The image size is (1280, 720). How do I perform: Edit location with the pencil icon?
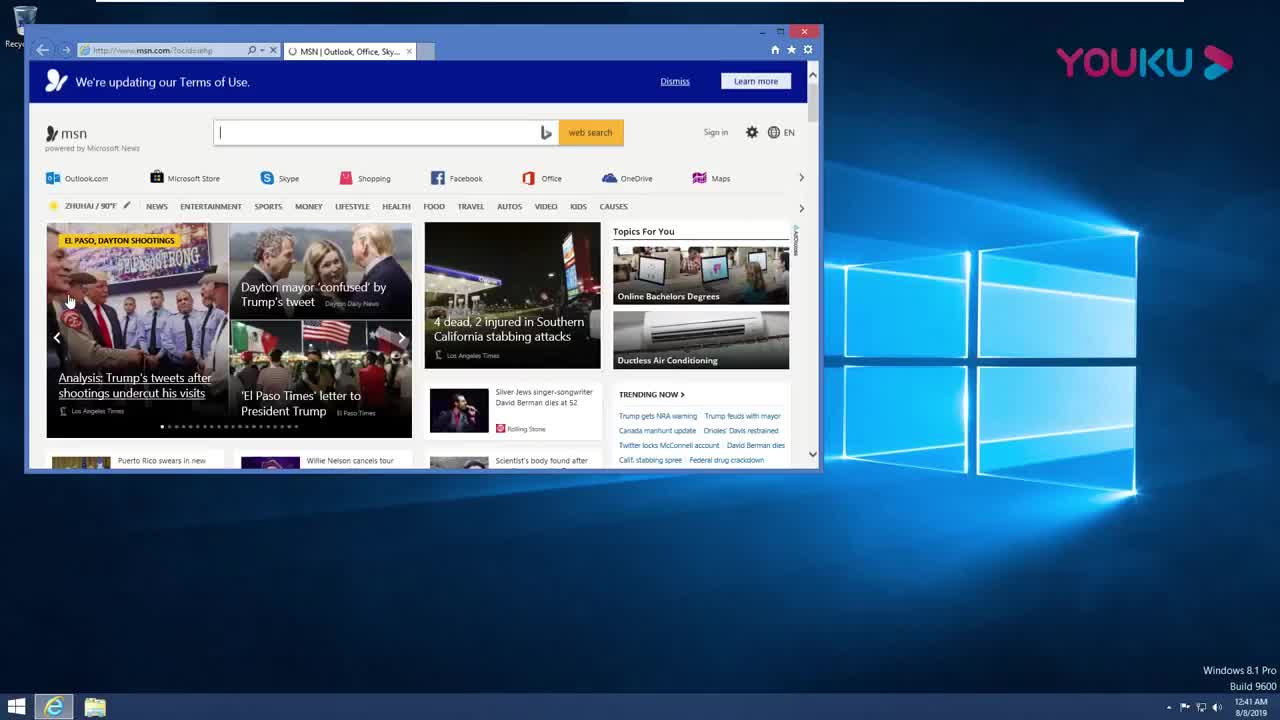127,206
